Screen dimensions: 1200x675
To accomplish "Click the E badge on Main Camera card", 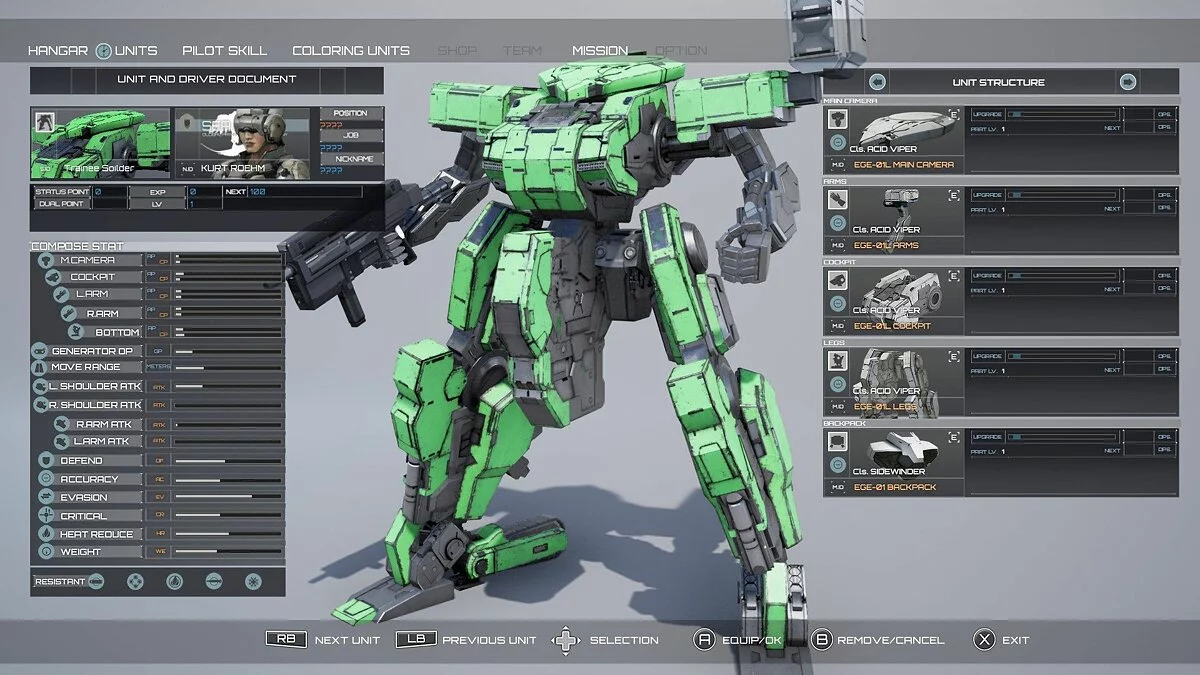I will pos(954,114).
